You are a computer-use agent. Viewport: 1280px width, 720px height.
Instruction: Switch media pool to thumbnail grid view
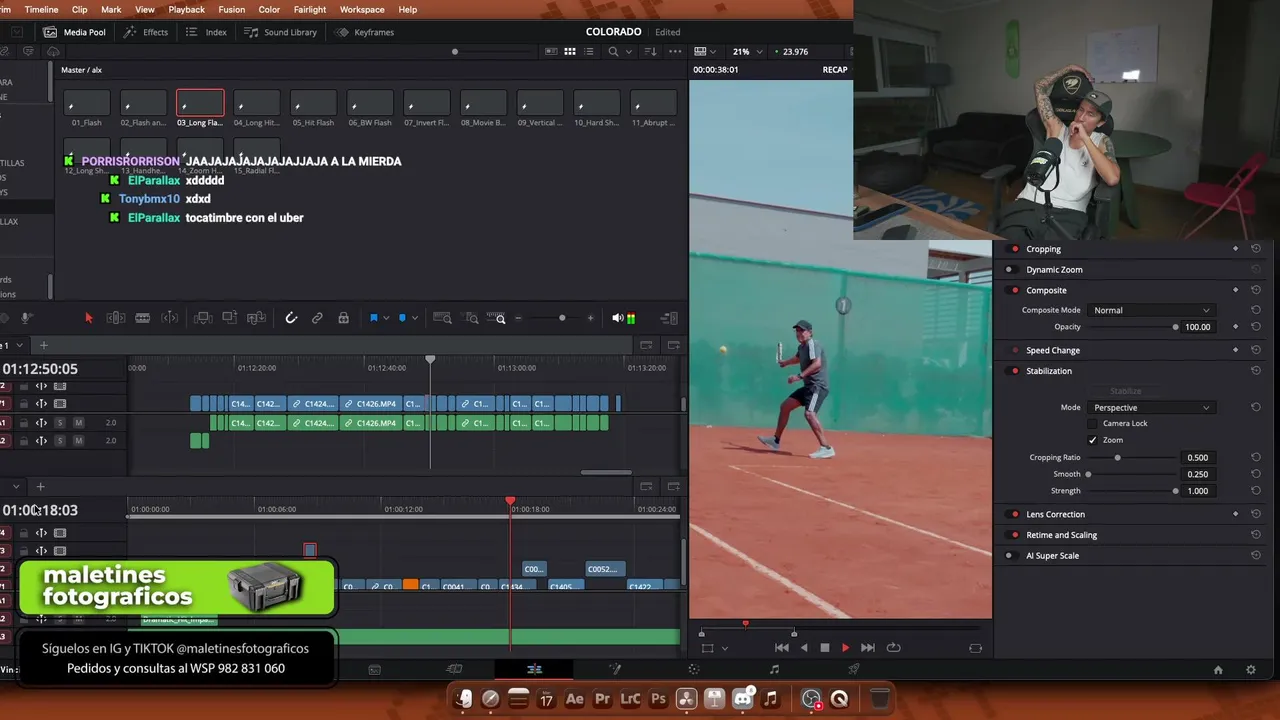(570, 51)
